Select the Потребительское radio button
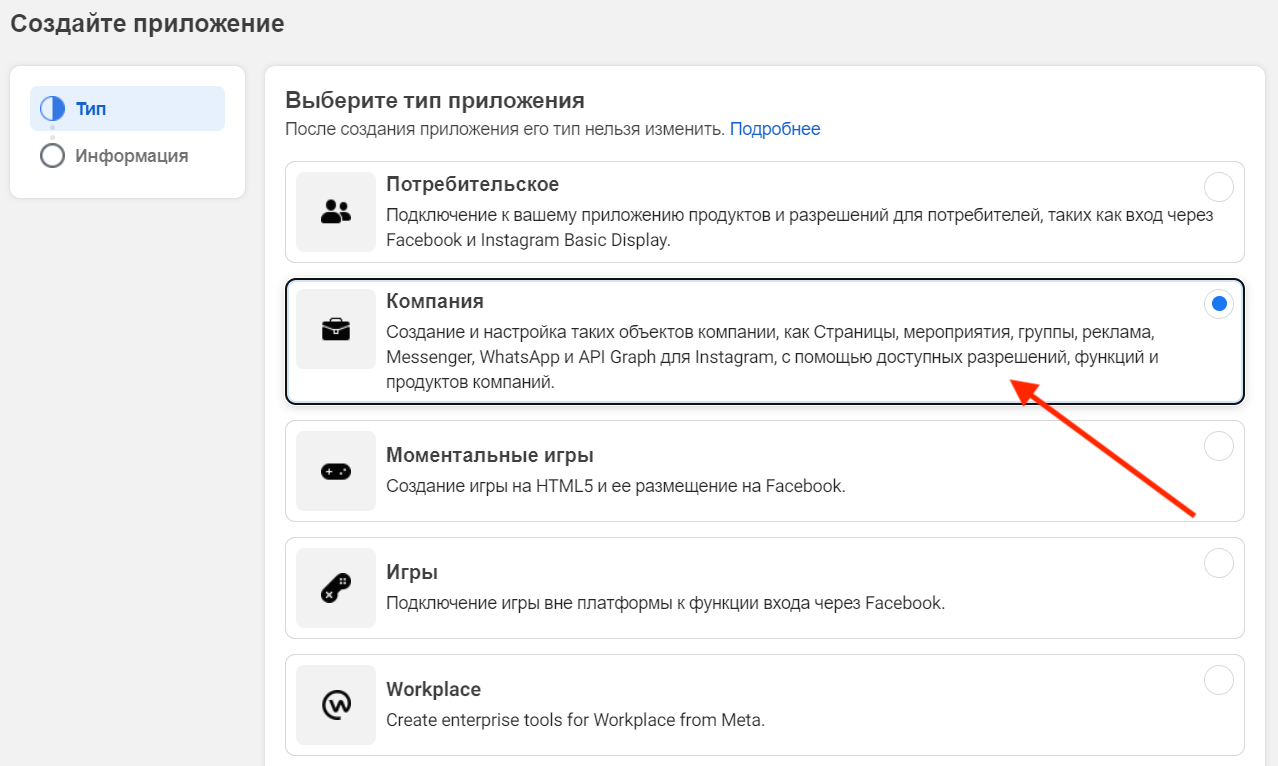Screen dimensions: 1278x766 click(1218, 187)
